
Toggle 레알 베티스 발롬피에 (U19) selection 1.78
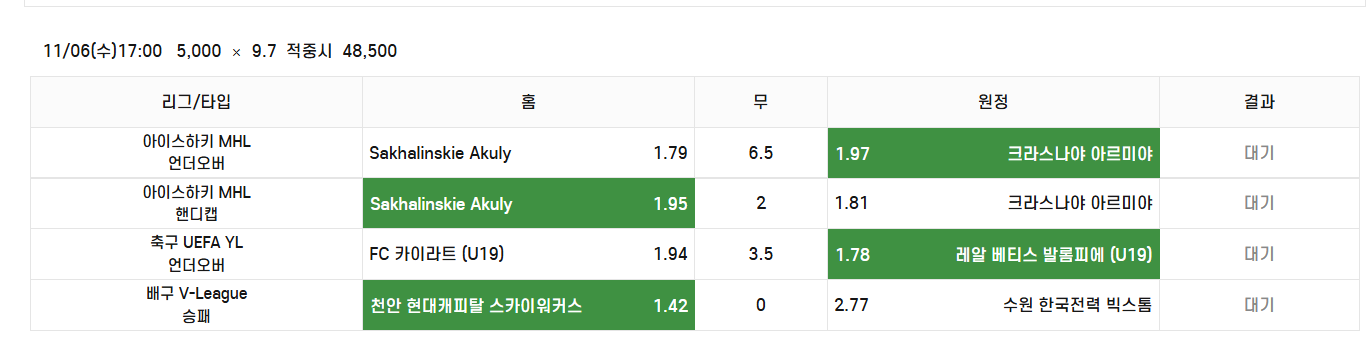point(993,254)
